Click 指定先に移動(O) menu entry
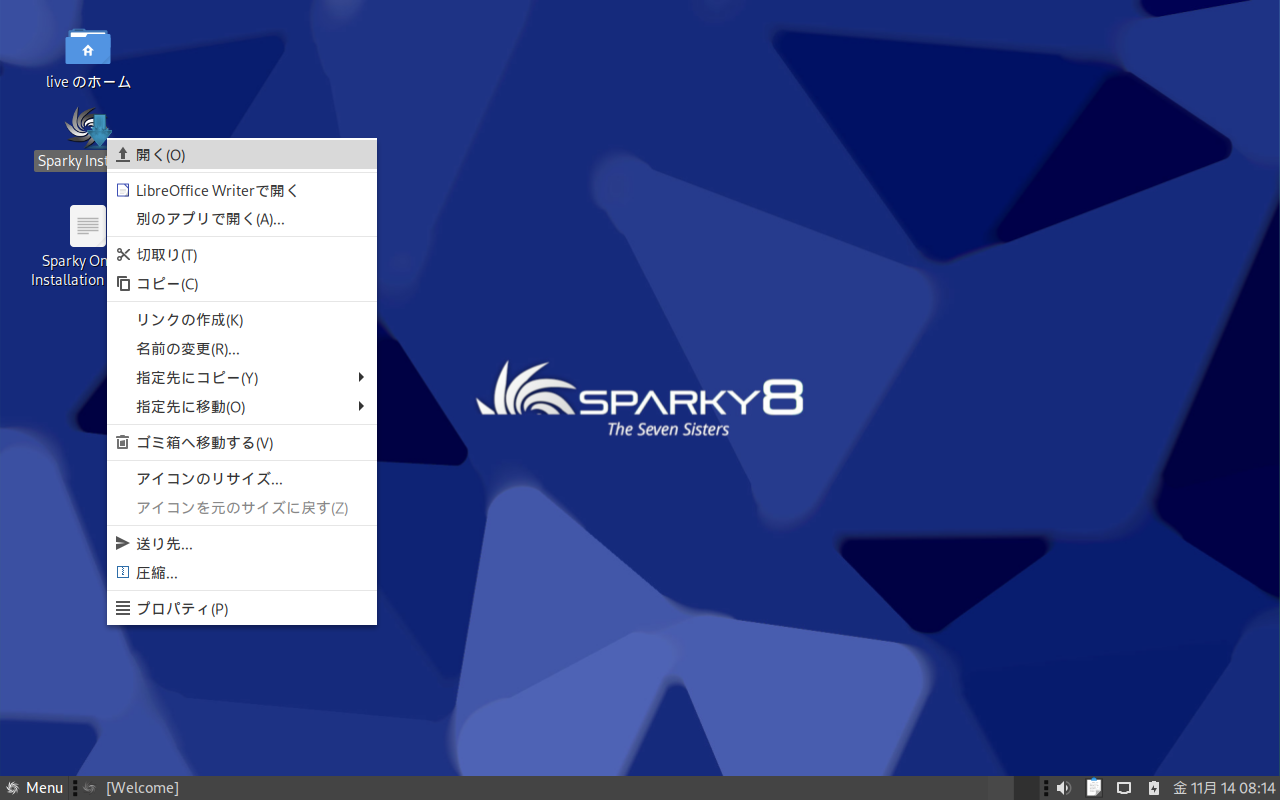Viewport: 1280px width, 800px height. coord(242,407)
